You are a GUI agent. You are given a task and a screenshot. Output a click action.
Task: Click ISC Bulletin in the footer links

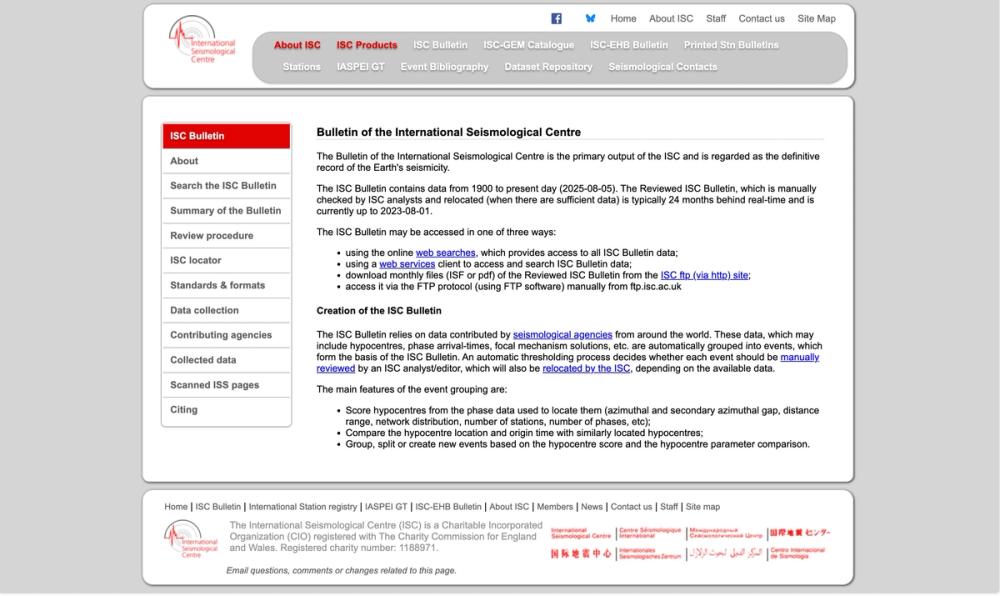click(218, 507)
